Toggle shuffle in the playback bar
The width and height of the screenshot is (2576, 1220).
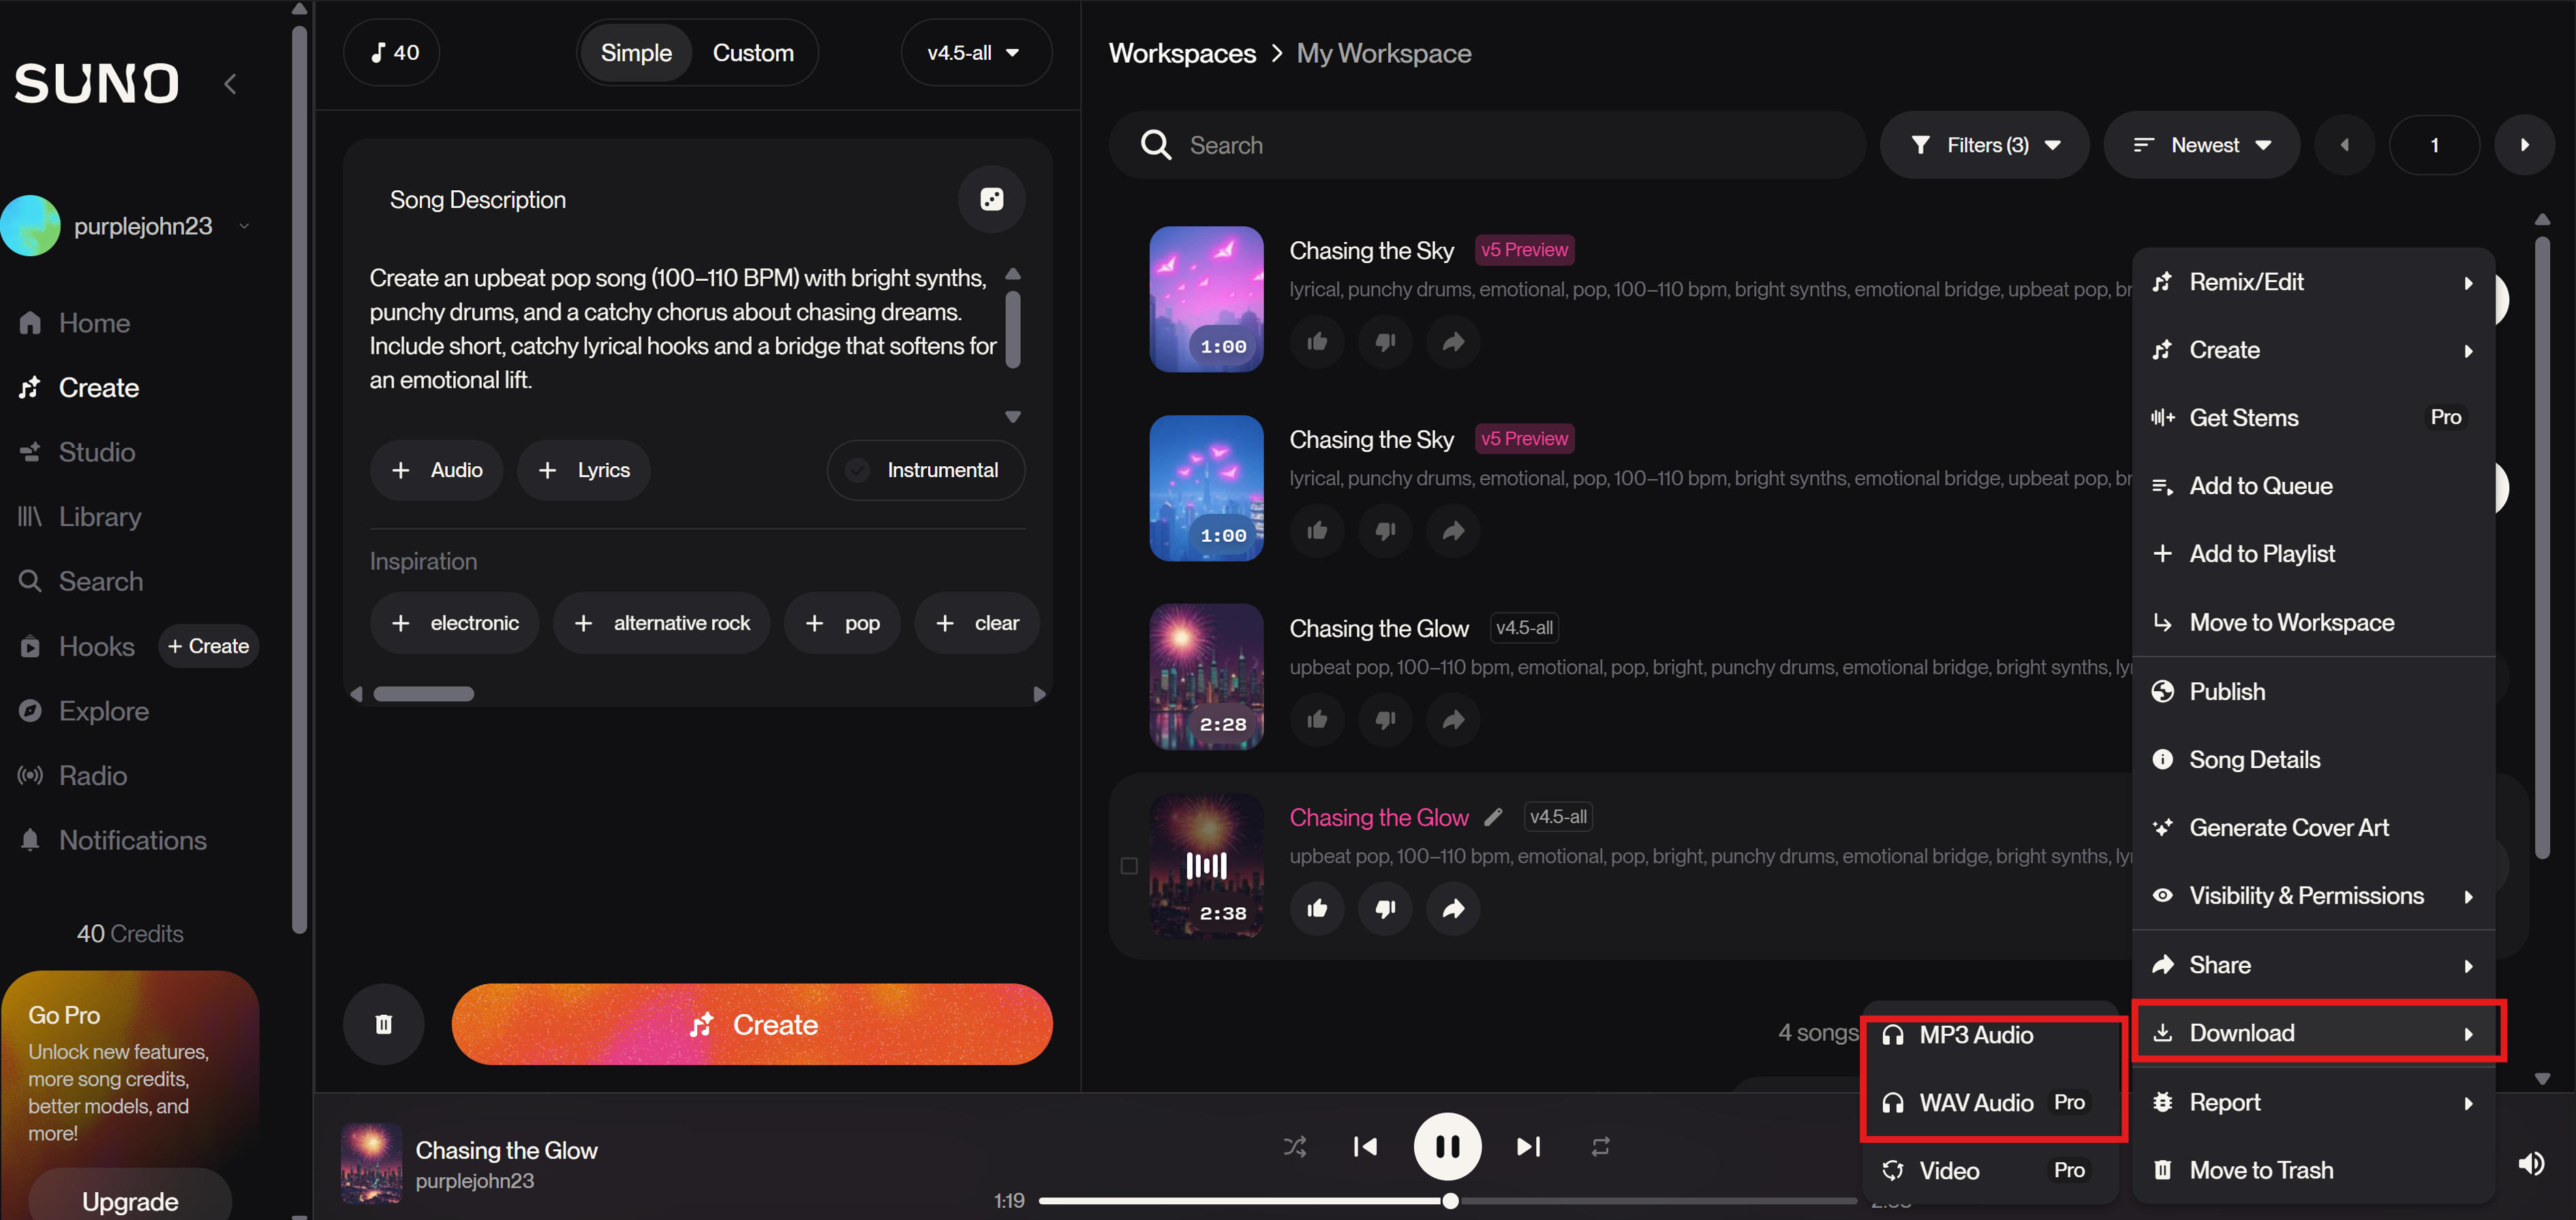(x=1294, y=1146)
